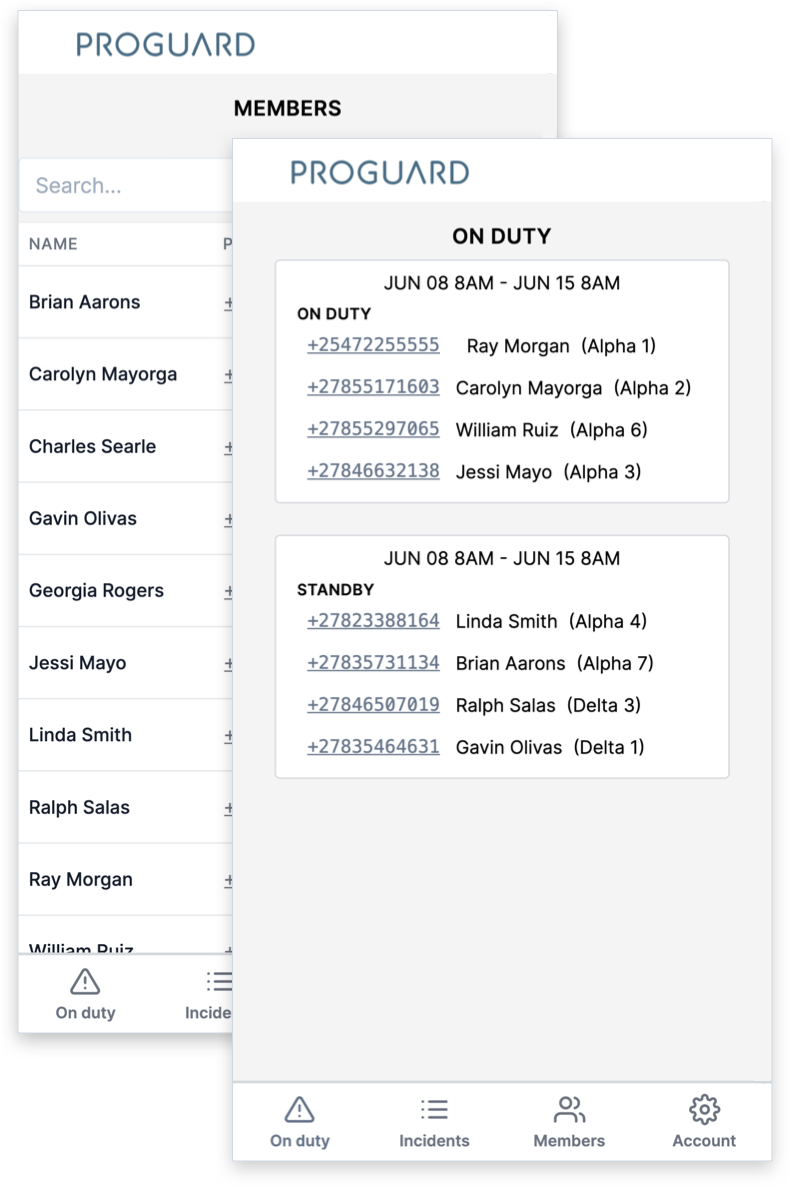Image resolution: width=790 pixels, height=1187 pixels.
Task: Select Carolyn Mayorga row in Members list
Action: [126, 374]
